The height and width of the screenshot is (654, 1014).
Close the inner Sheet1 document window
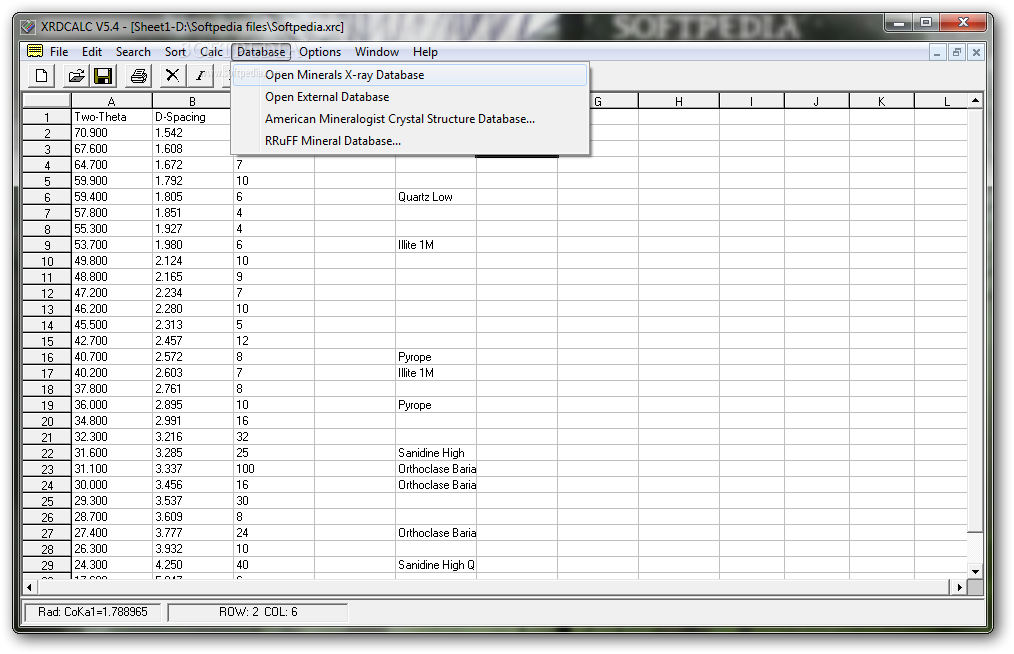coord(976,52)
